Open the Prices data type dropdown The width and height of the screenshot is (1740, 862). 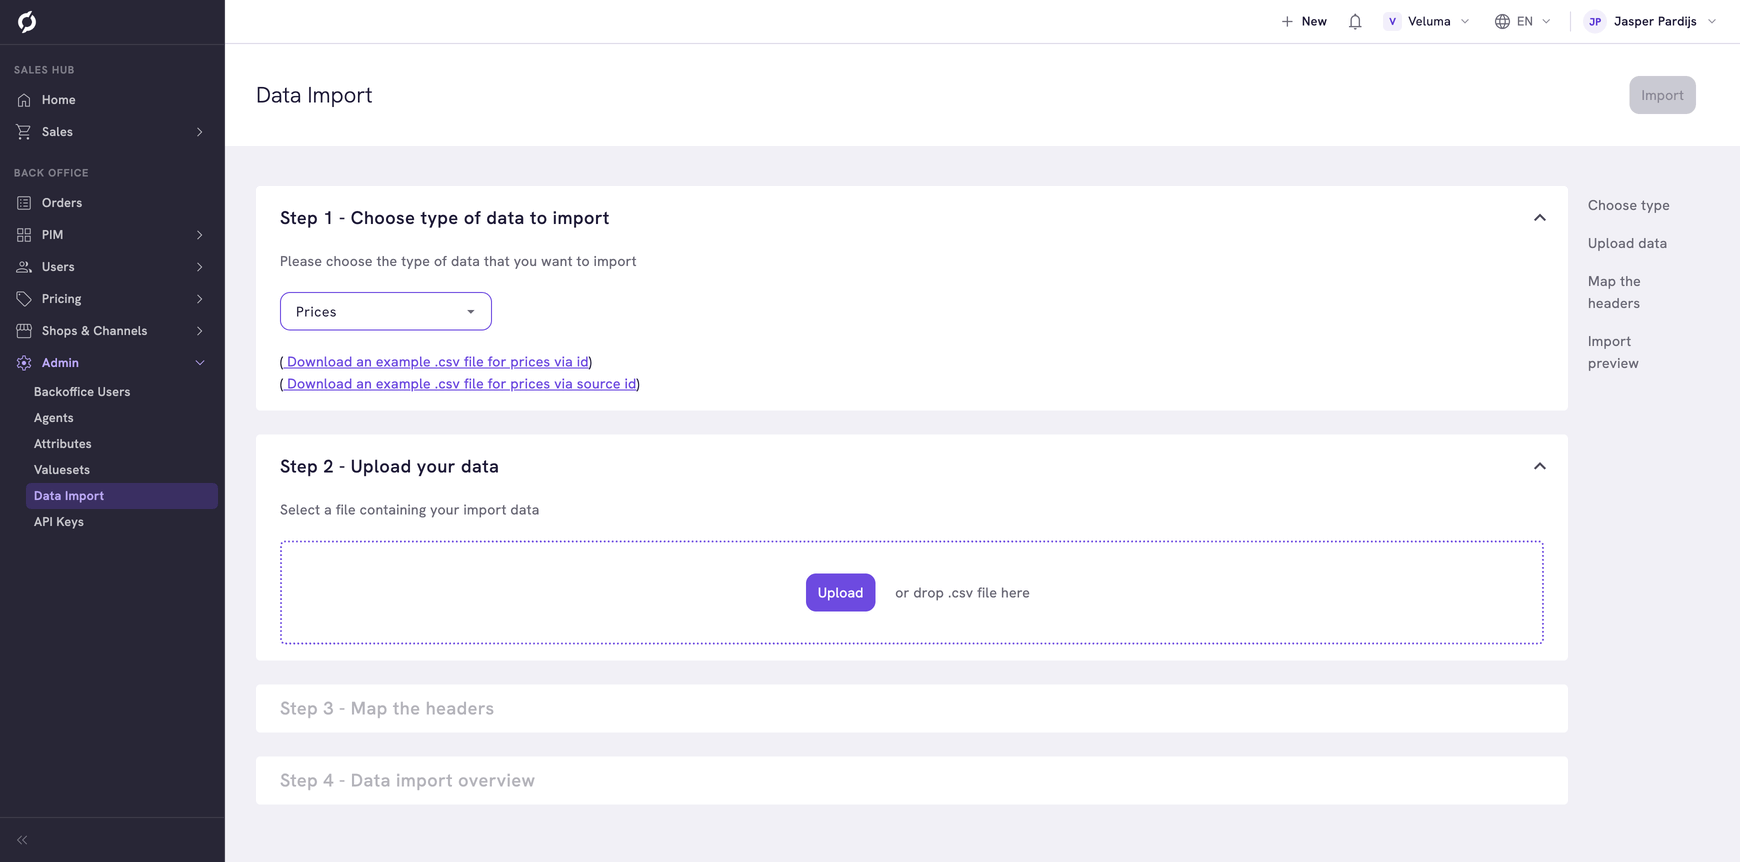[x=386, y=311]
